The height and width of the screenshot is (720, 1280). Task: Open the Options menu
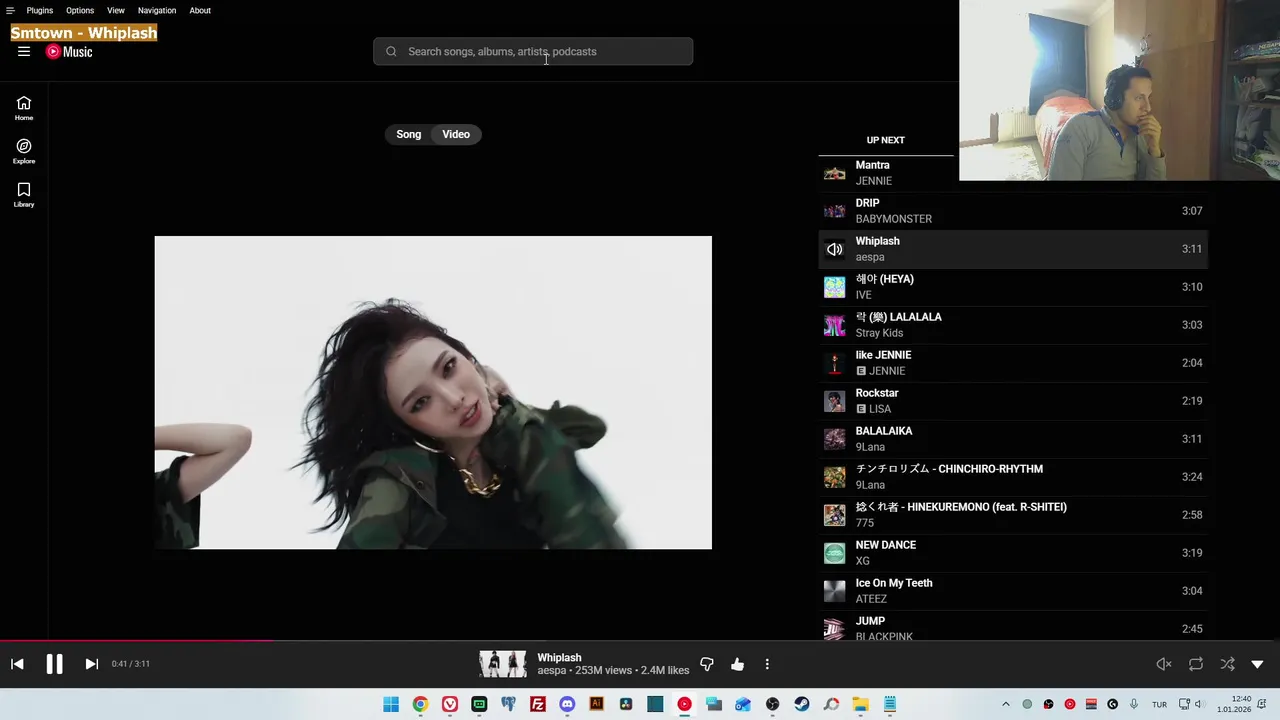[80, 10]
